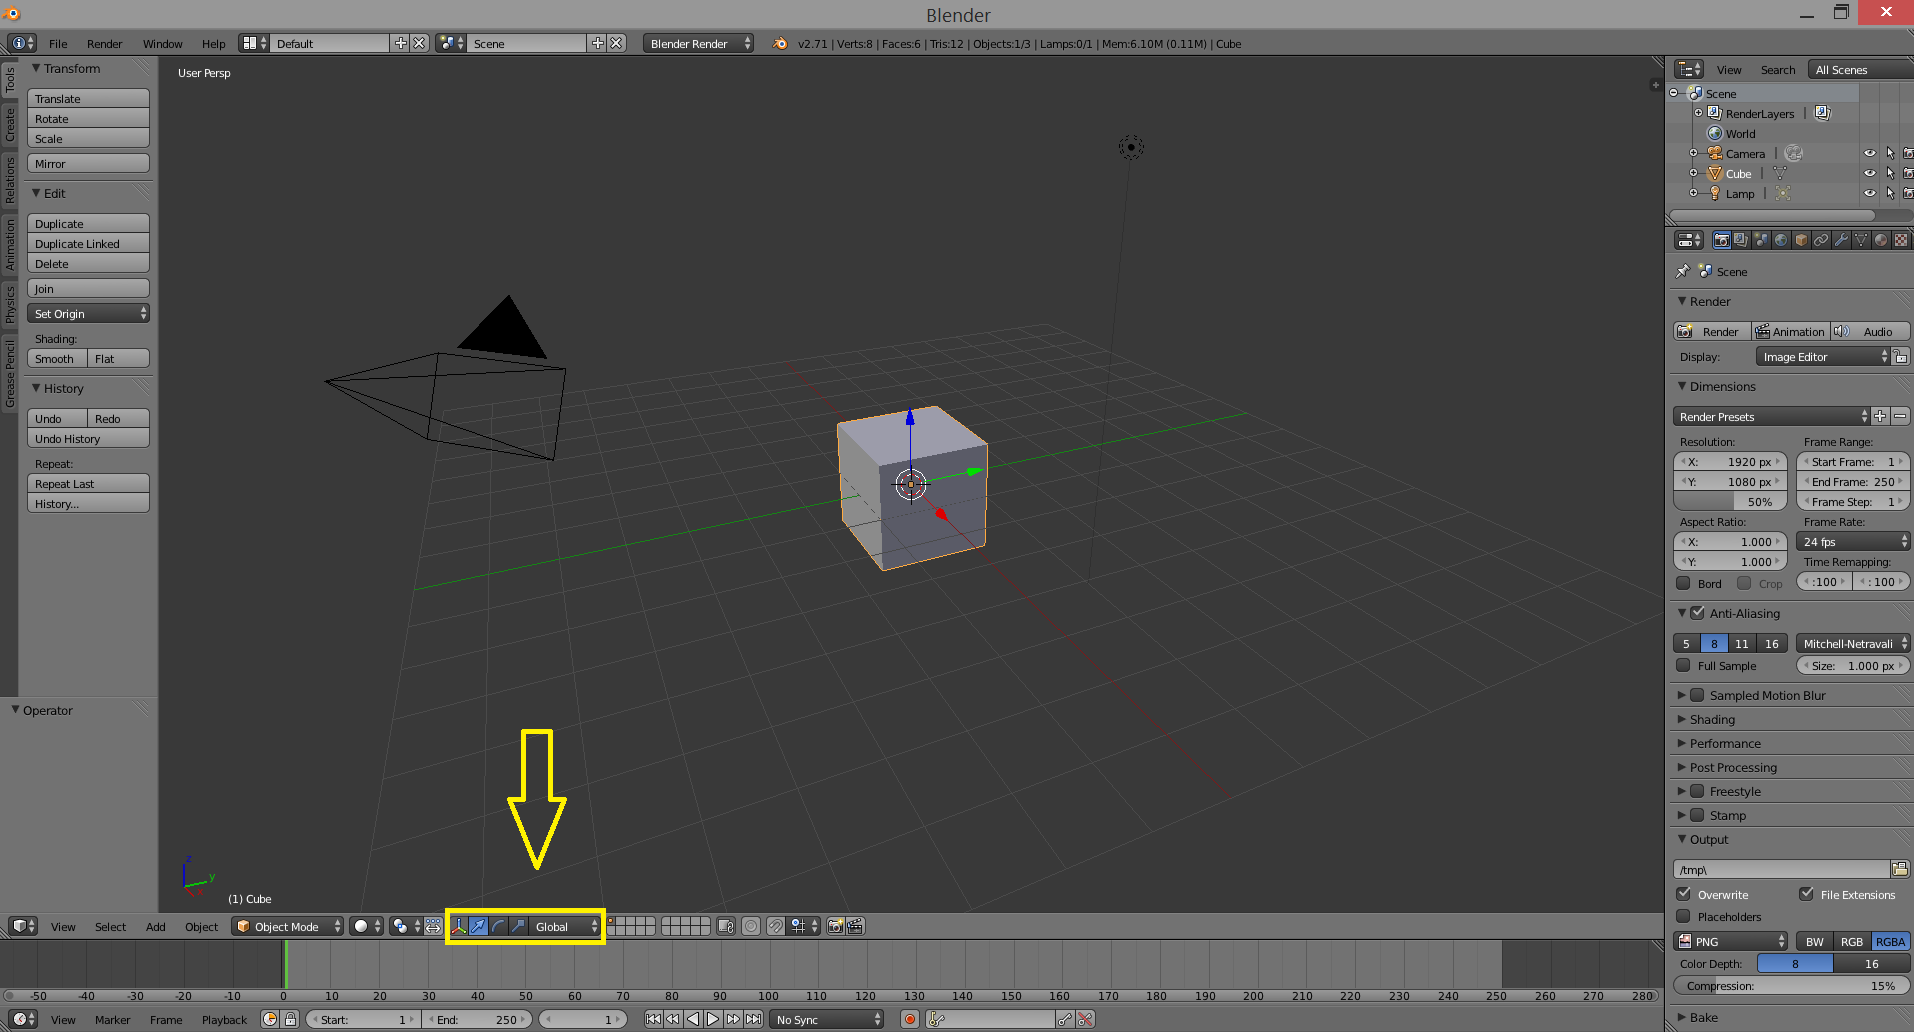Open Object properties cube tab
The height and width of the screenshot is (1032, 1914).
coord(1801,240)
